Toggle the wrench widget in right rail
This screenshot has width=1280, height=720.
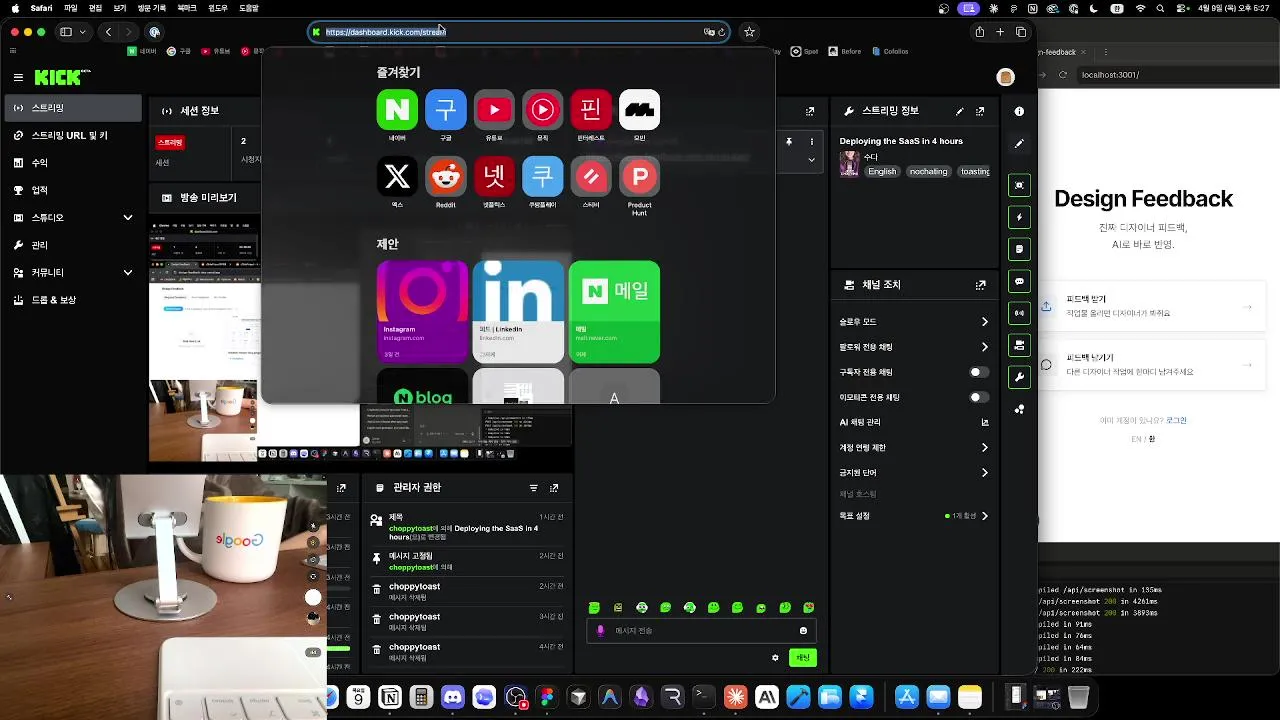1019,377
